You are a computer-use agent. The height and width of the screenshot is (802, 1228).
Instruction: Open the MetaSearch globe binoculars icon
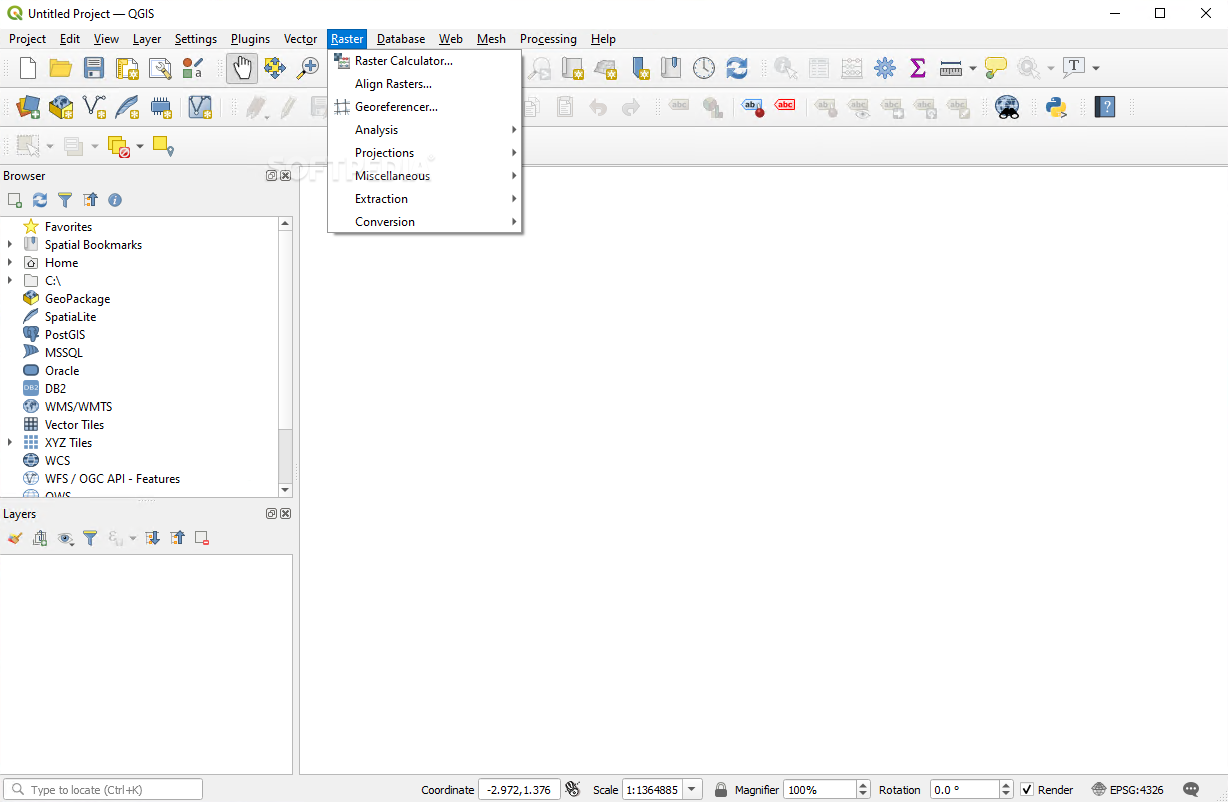(1007, 107)
